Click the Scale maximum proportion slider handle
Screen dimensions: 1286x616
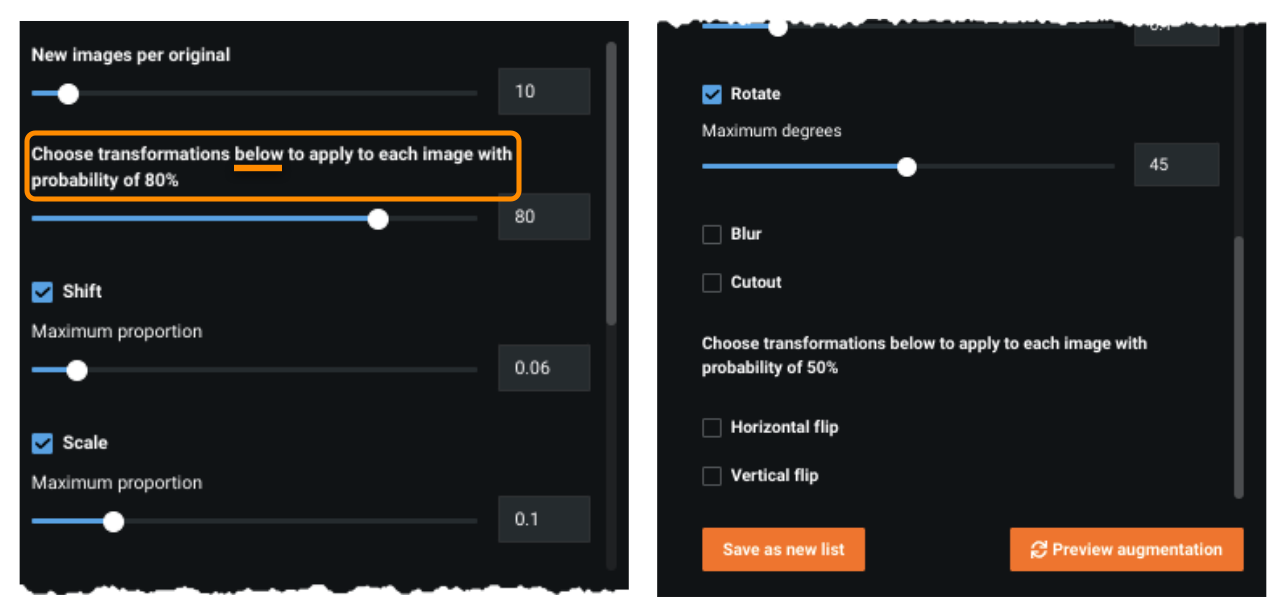(x=114, y=521)
